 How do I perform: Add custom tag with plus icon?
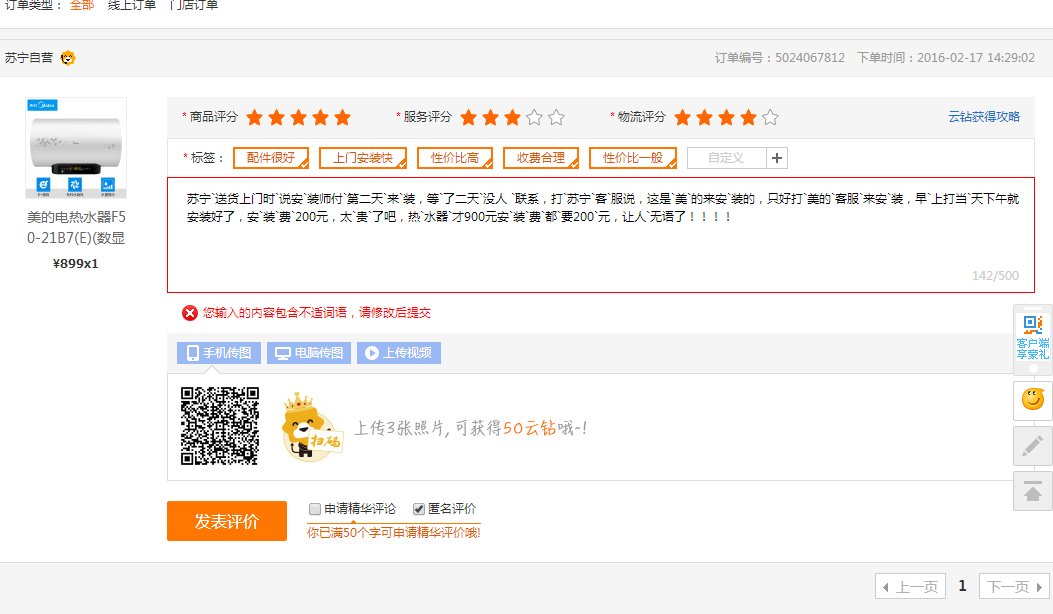pyautogui.click(x=778, y=158)
